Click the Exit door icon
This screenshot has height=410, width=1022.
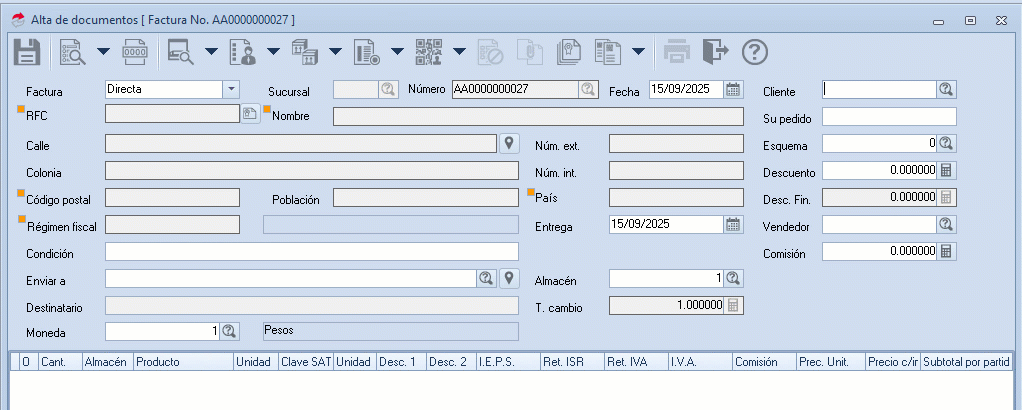pyautogui.click(x=715, y=51)
